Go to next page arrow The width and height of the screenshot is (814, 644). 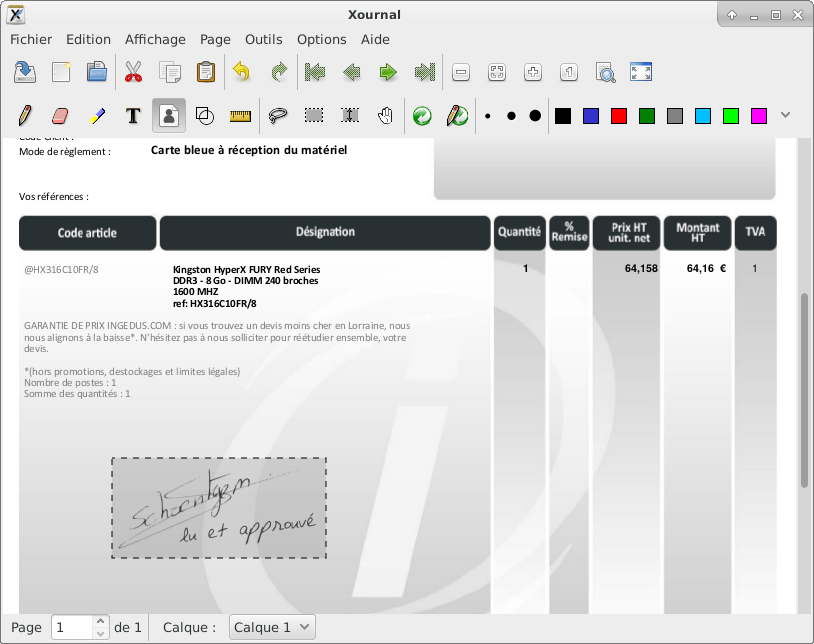[388, 72]
